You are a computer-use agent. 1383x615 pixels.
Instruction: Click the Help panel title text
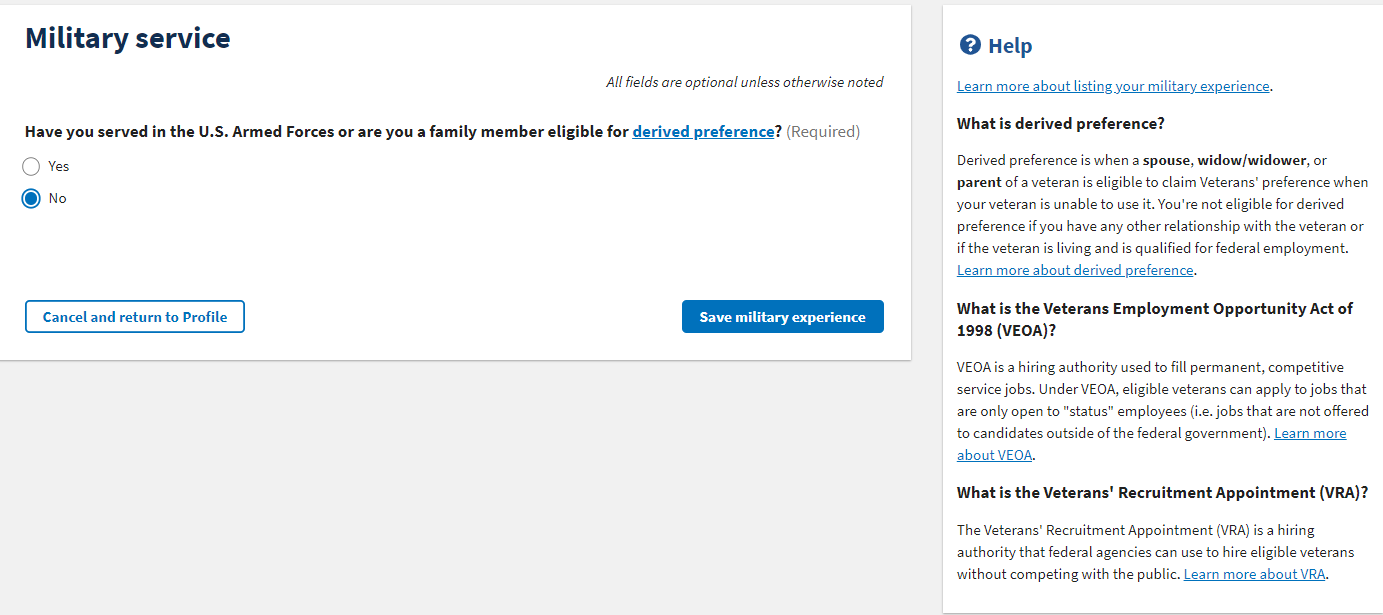point(1010,46)
